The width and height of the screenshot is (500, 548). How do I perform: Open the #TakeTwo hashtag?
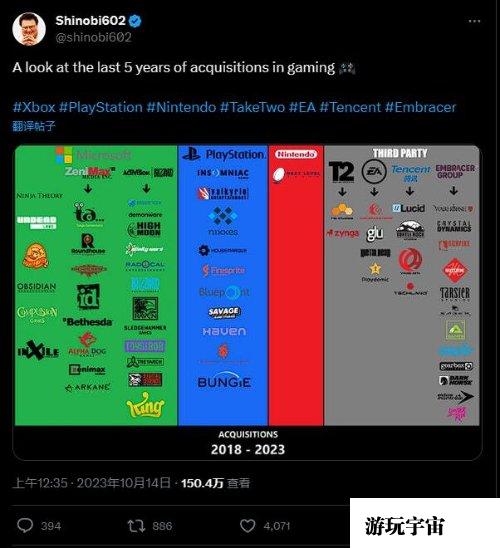pyautogui.click(x=253, y=107)
